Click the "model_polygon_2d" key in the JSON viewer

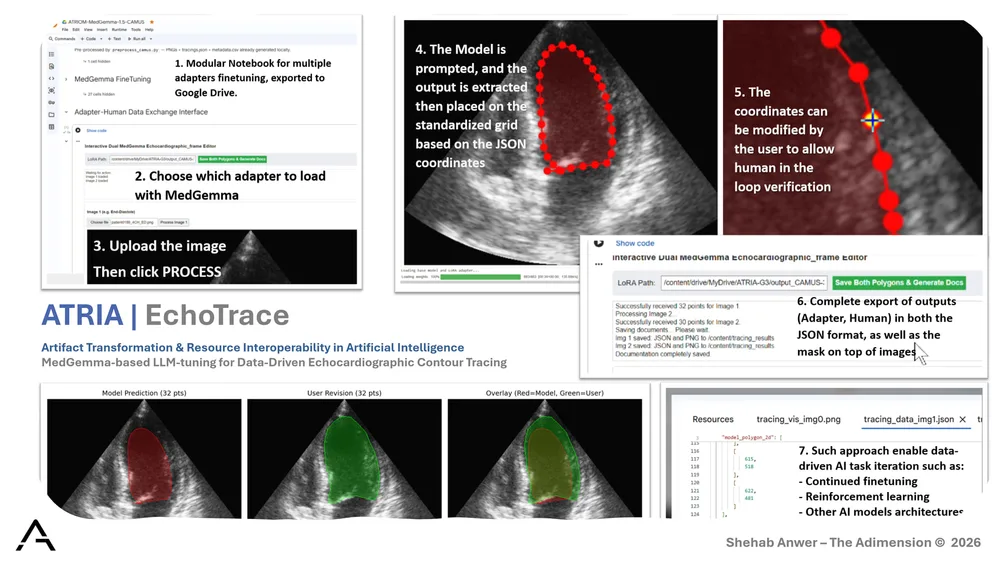[x=747, y=437]
